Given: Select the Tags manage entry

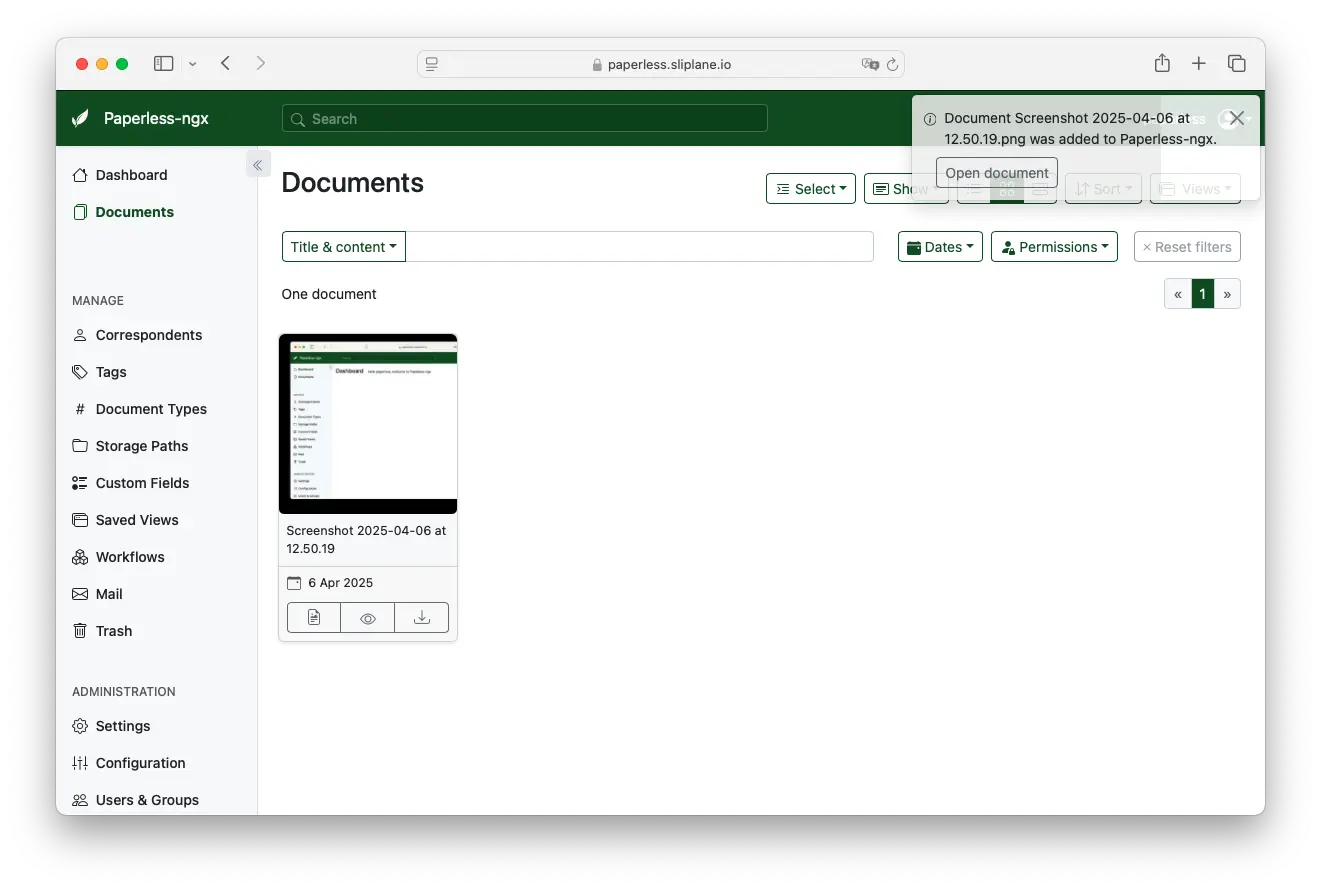Looking at the screenshot, I should pyautogui.click(x=110, y=372).
